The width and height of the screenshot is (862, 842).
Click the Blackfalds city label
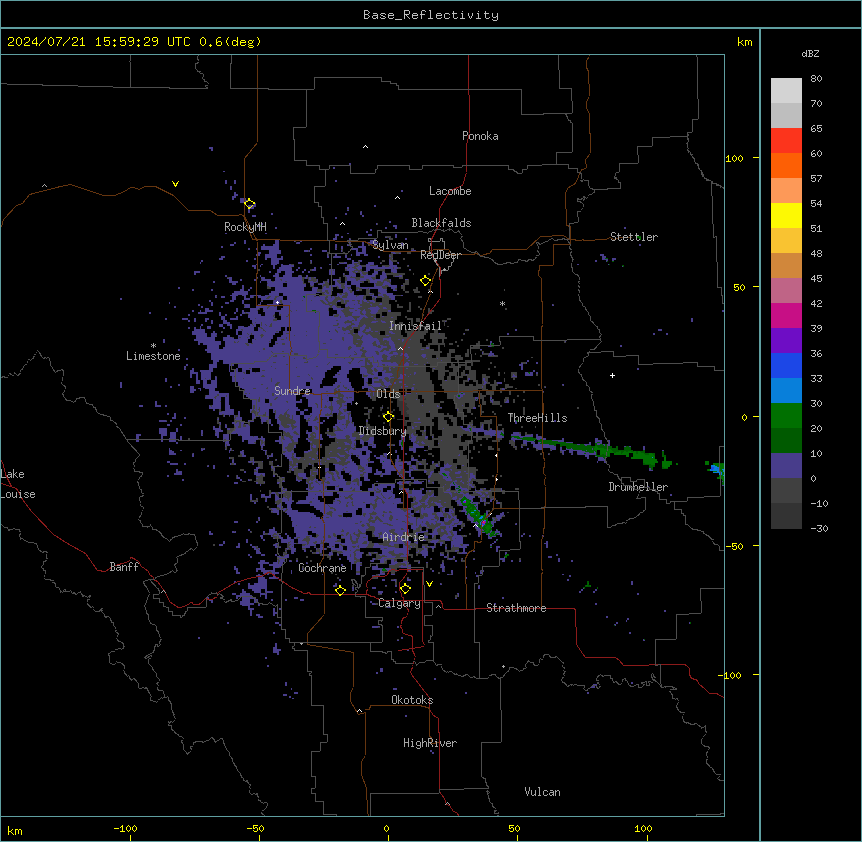pos(441,223)
